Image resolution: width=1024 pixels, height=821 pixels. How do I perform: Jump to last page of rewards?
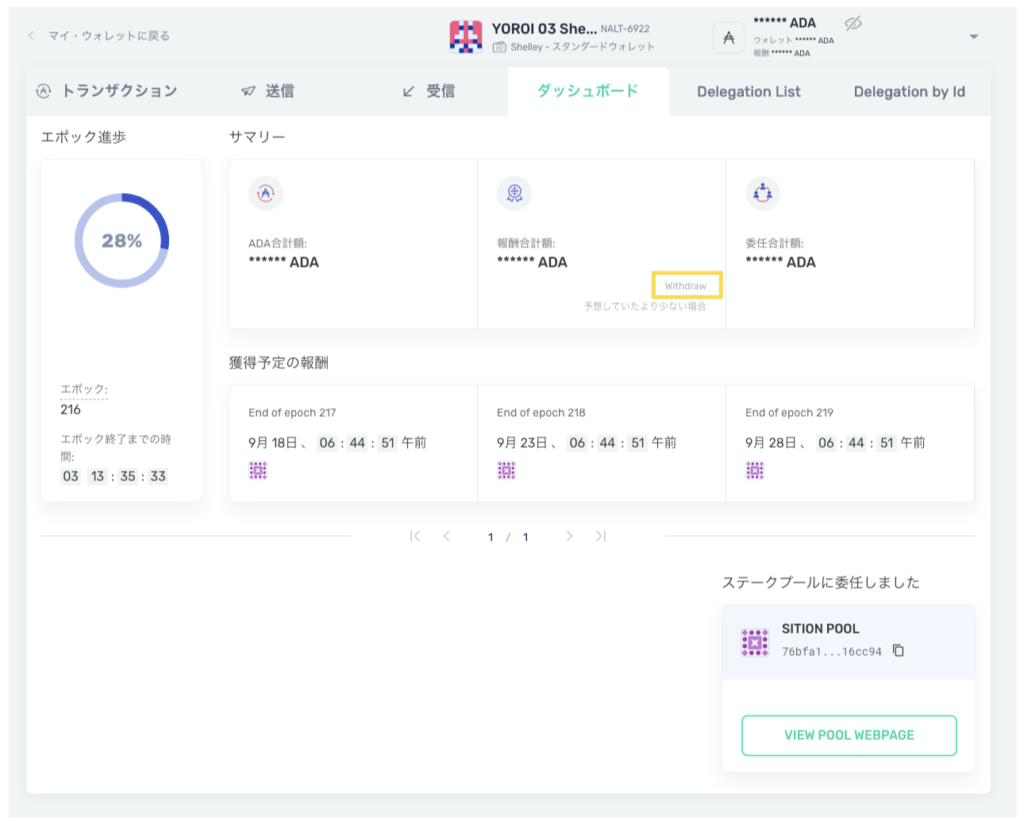point(601,536)
